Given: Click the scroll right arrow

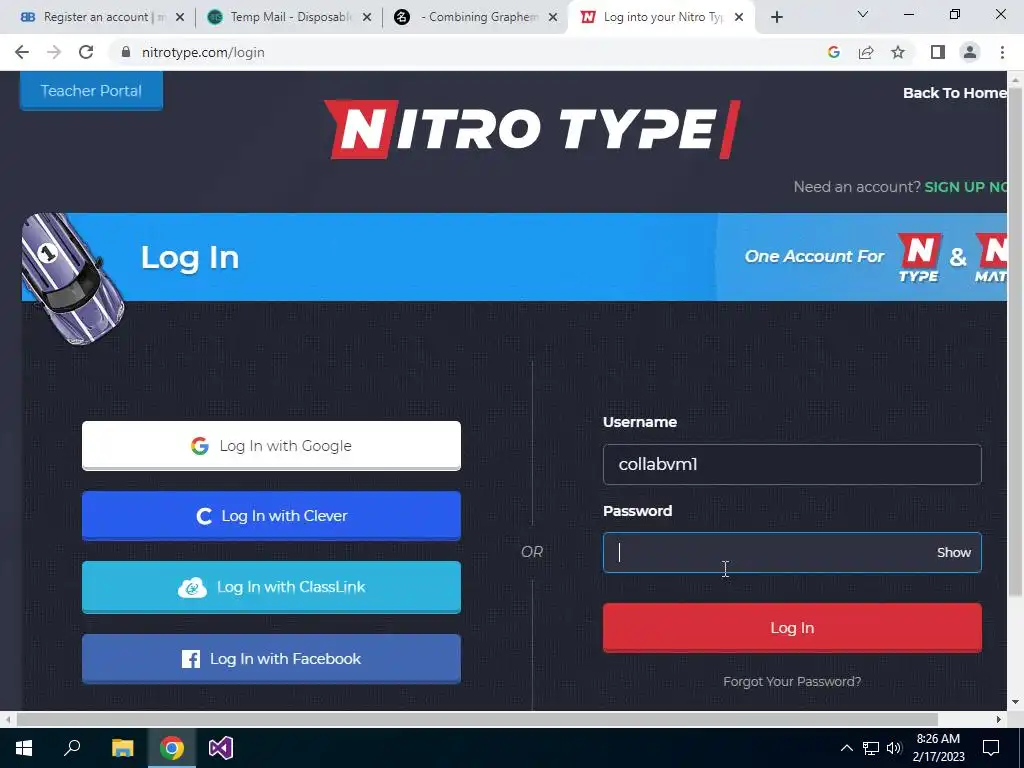Looking at the screenshot, I should tap(999, 719).
